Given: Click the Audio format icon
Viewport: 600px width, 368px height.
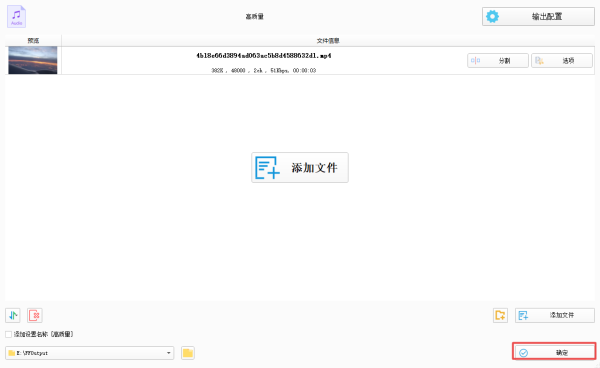Looking at the screenshot, I should (x=16, y=16).
